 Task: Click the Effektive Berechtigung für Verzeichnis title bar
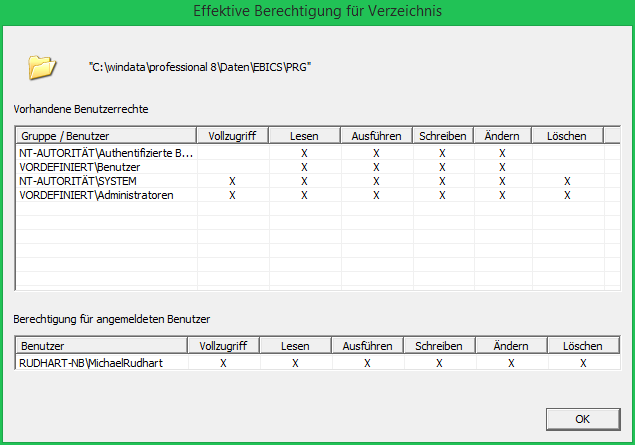(318, 11)
